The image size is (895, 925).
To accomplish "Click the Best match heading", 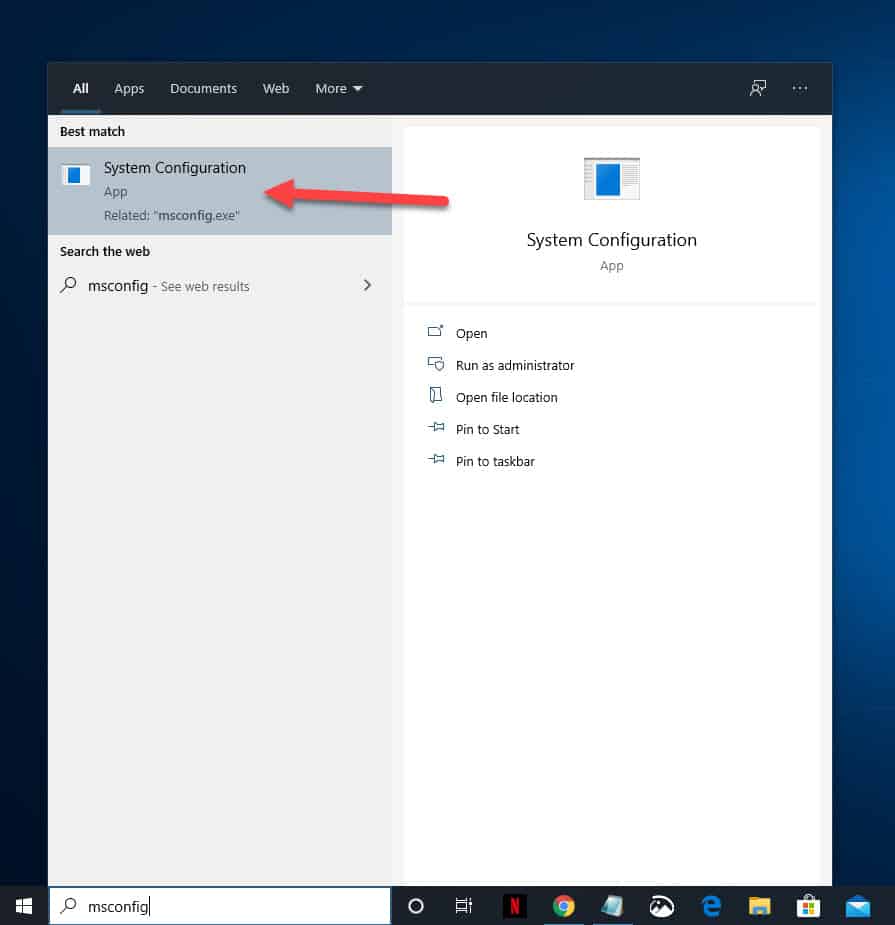I will 92,132.
